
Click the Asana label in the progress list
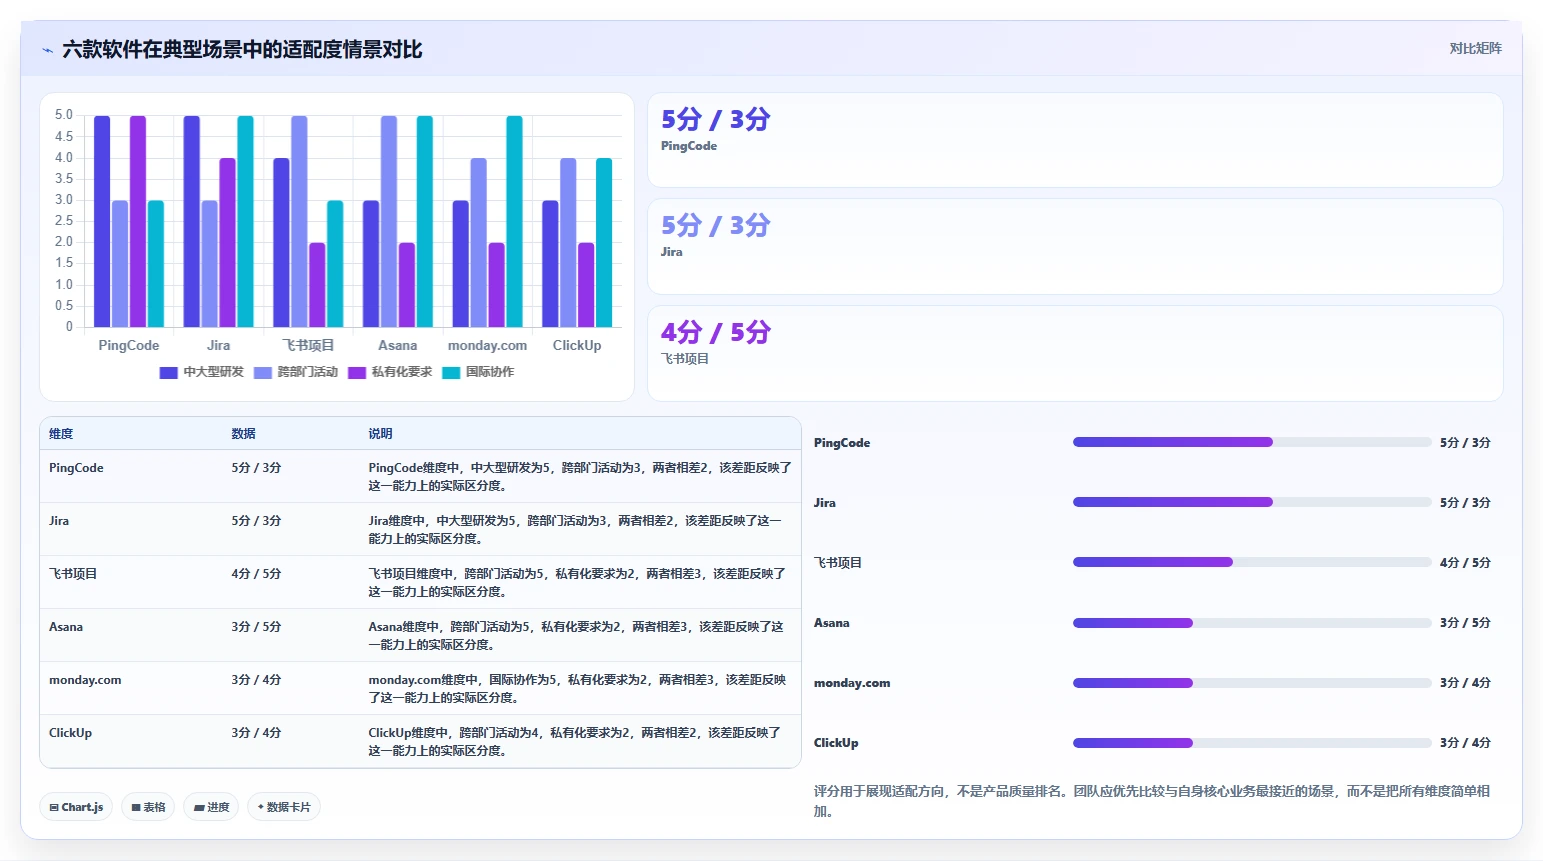(831, 623)
